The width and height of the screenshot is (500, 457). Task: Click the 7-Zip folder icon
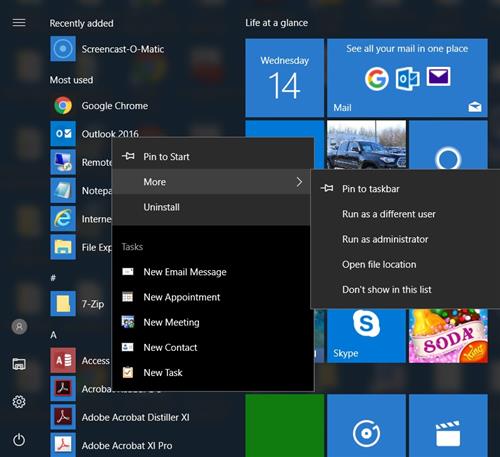[x=63, y=304]
